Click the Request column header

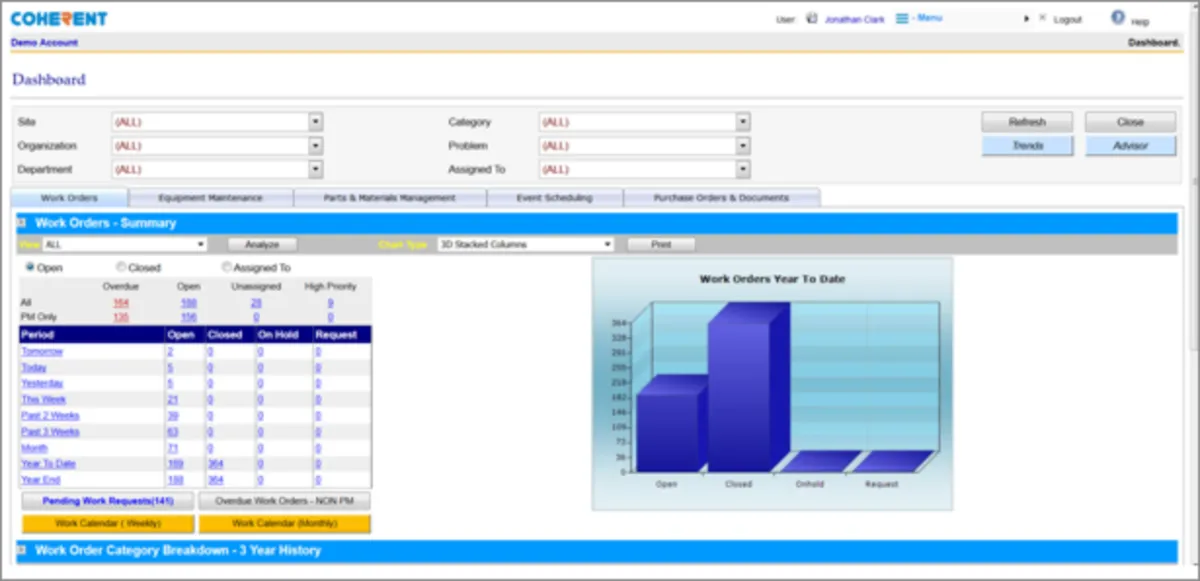coord(342,335)
